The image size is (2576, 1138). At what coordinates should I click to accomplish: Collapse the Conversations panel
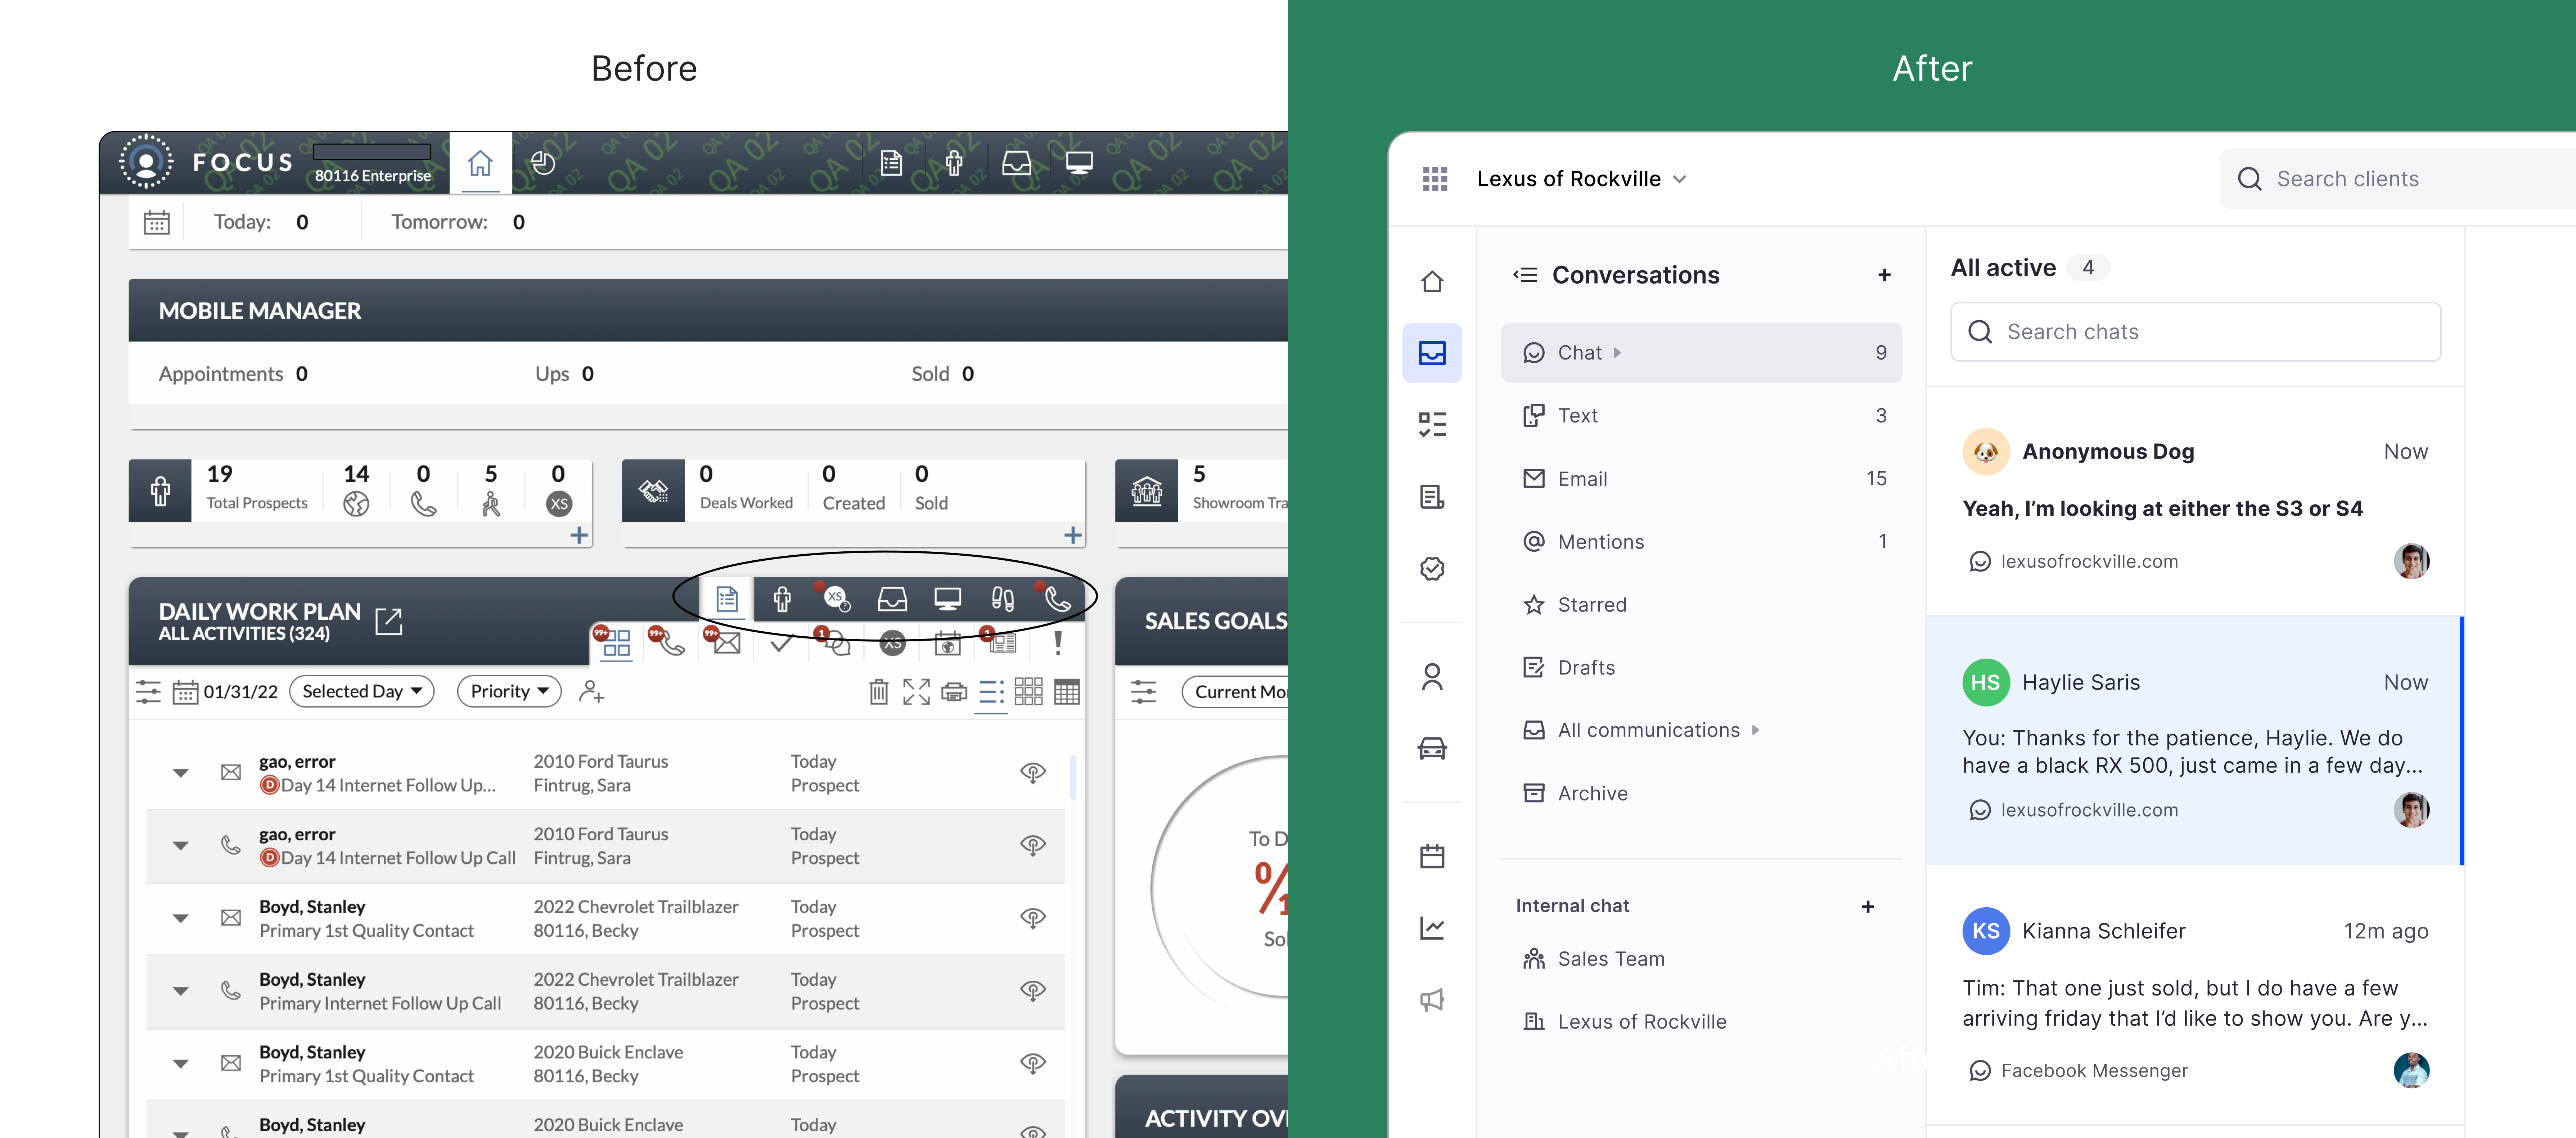(1525, 275)
